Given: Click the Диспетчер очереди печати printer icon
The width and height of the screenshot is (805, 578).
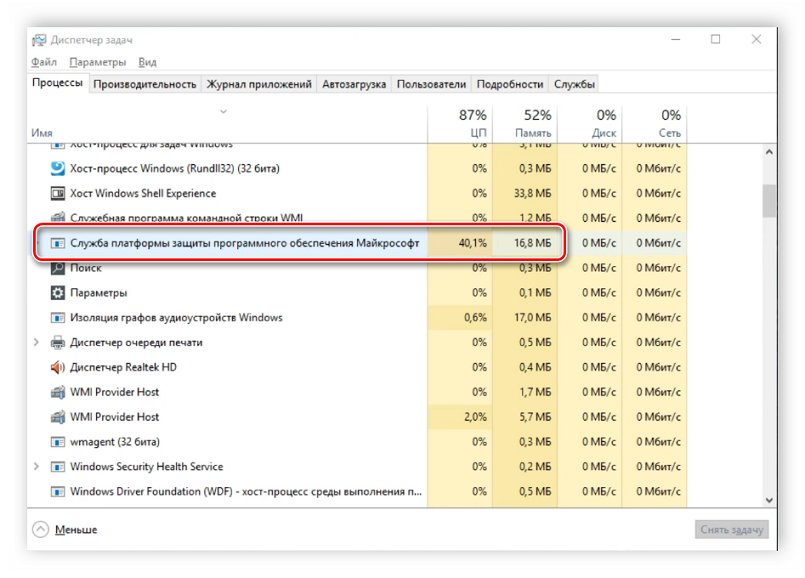Looking at the screenshot, I should pos(58,342).
